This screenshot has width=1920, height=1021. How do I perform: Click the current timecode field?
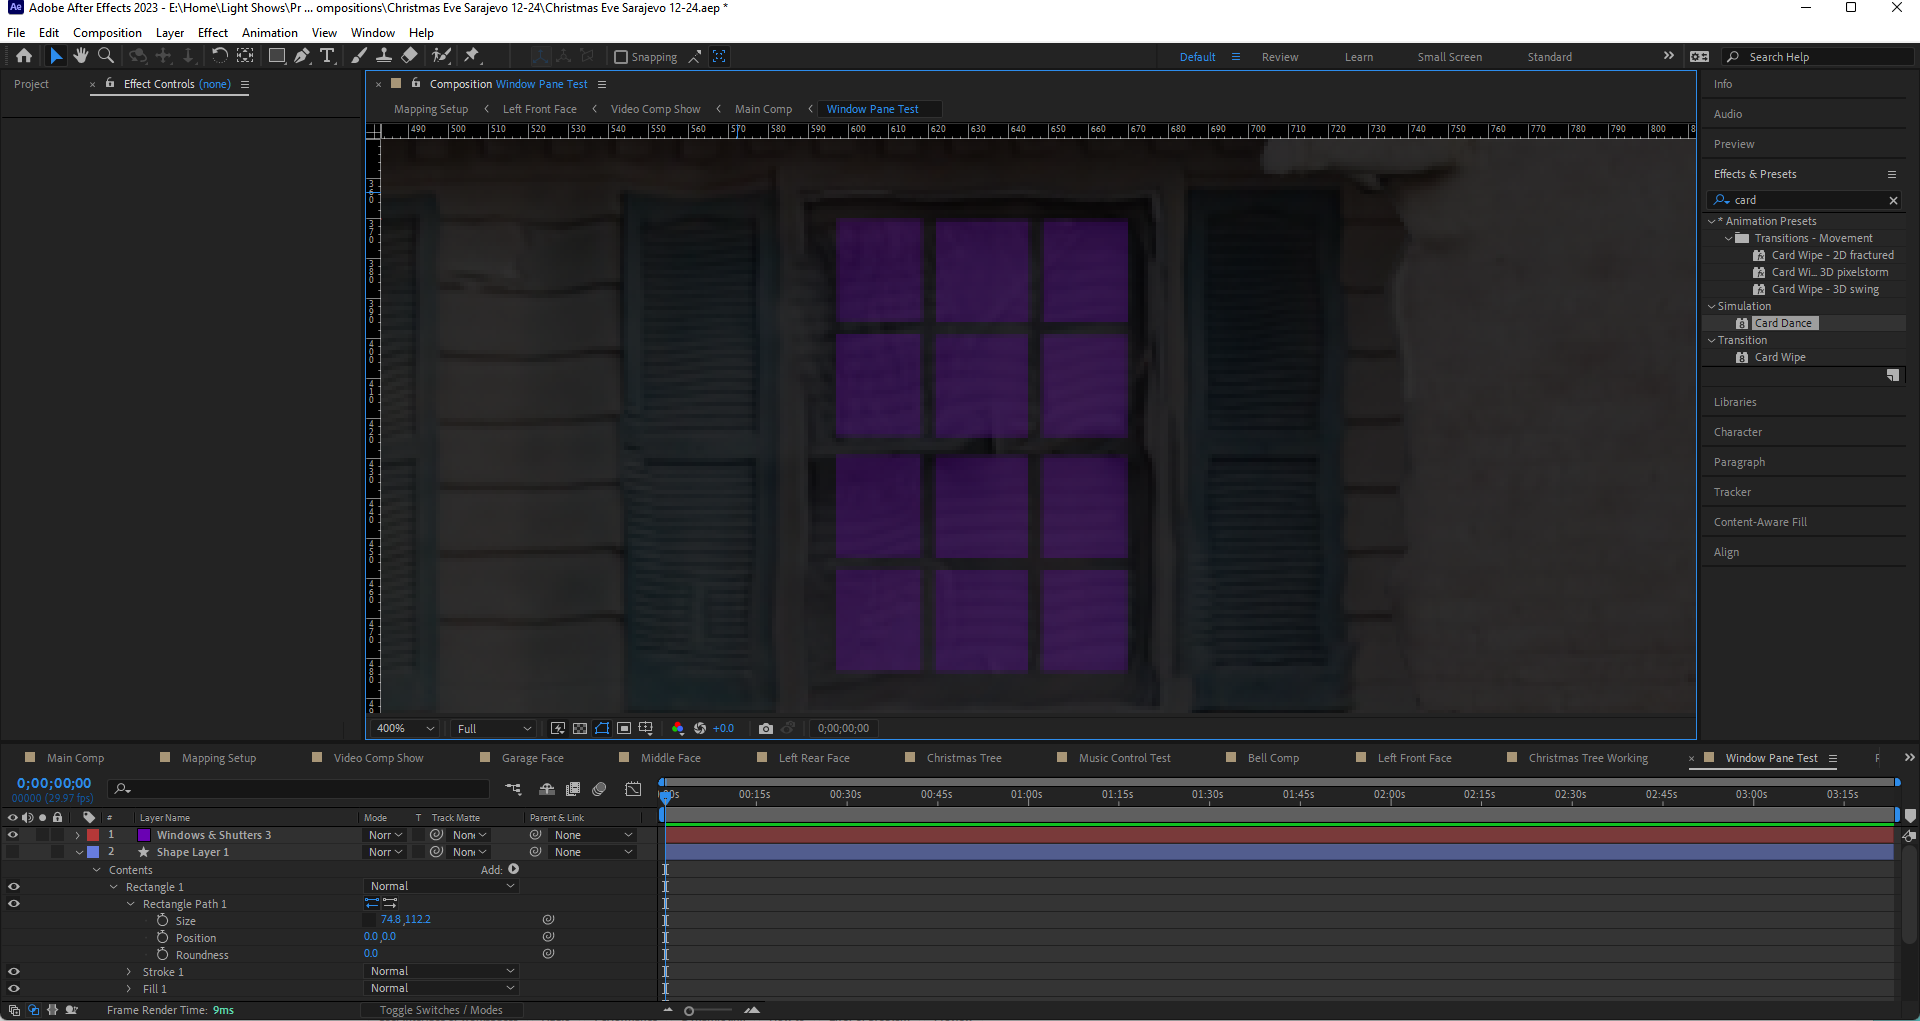click(x=53, y=782)
